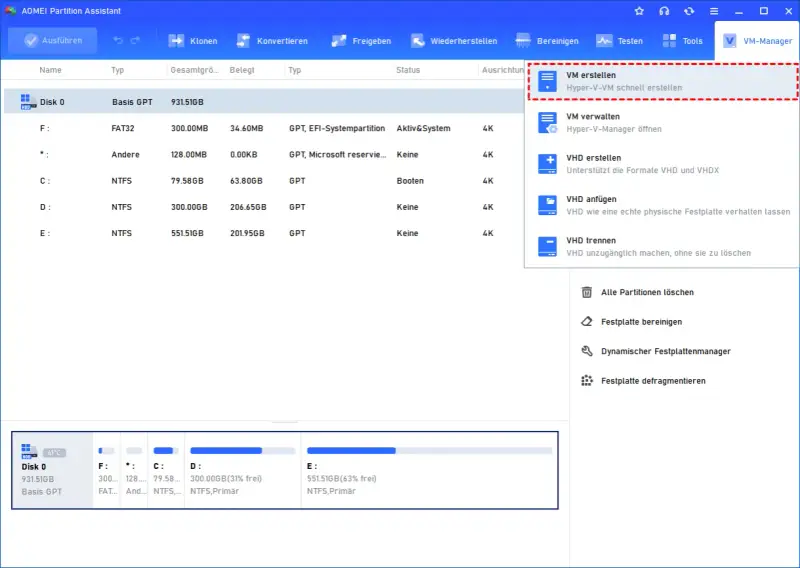Click the Konvertieren toolbar icon
This screenshot has height=568, width=800.
coord(243,41)
